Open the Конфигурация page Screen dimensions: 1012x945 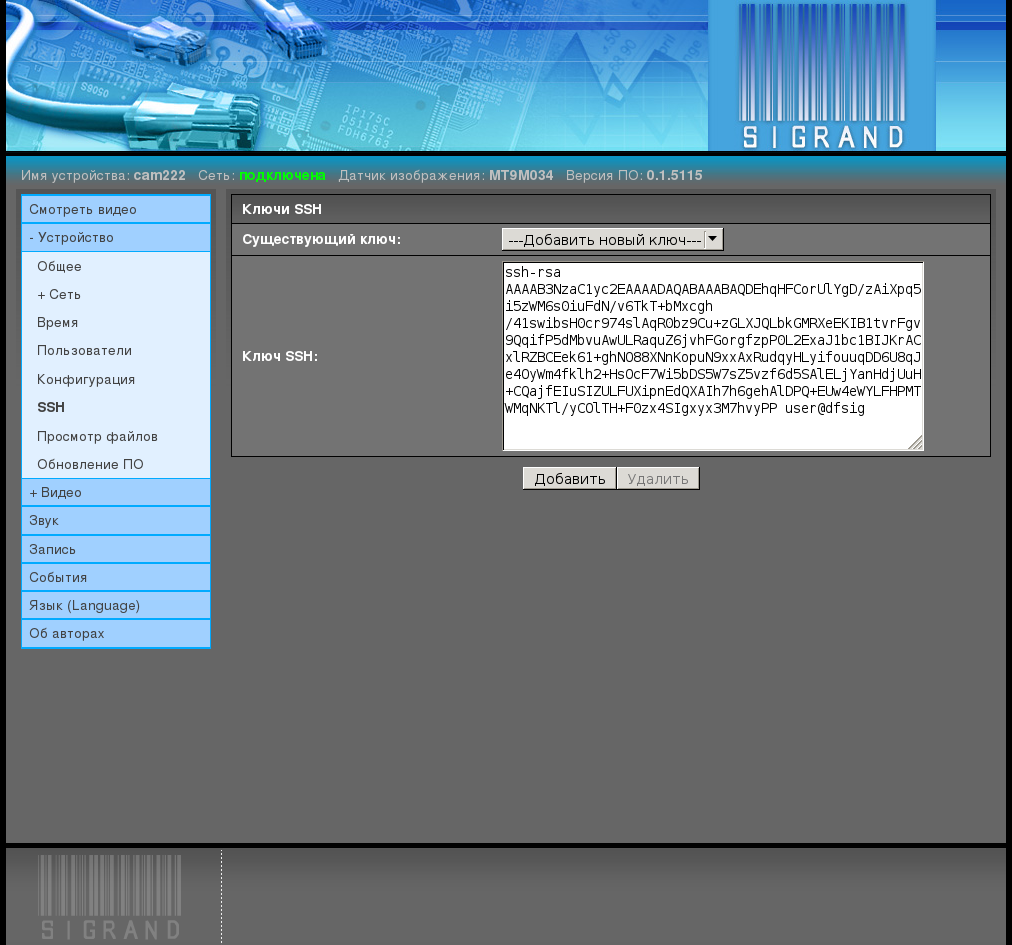click(x=86, y=379)
